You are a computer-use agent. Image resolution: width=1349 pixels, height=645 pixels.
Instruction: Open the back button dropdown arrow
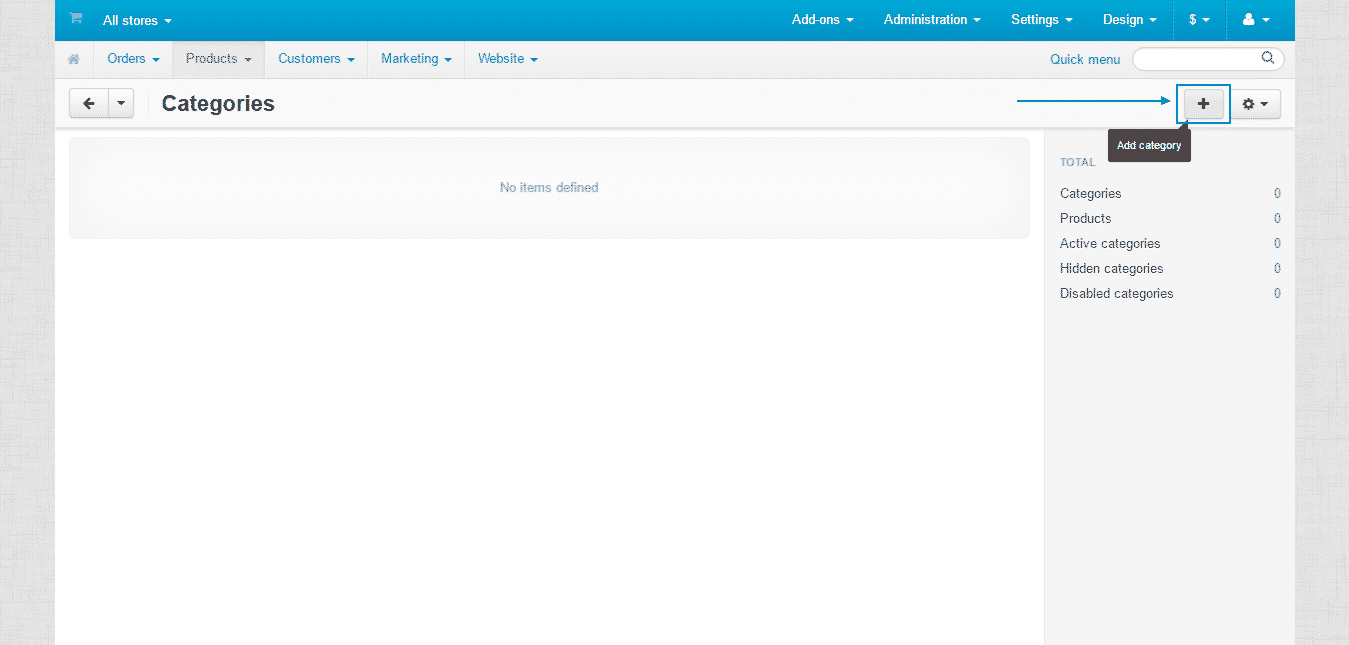(120, 103)
